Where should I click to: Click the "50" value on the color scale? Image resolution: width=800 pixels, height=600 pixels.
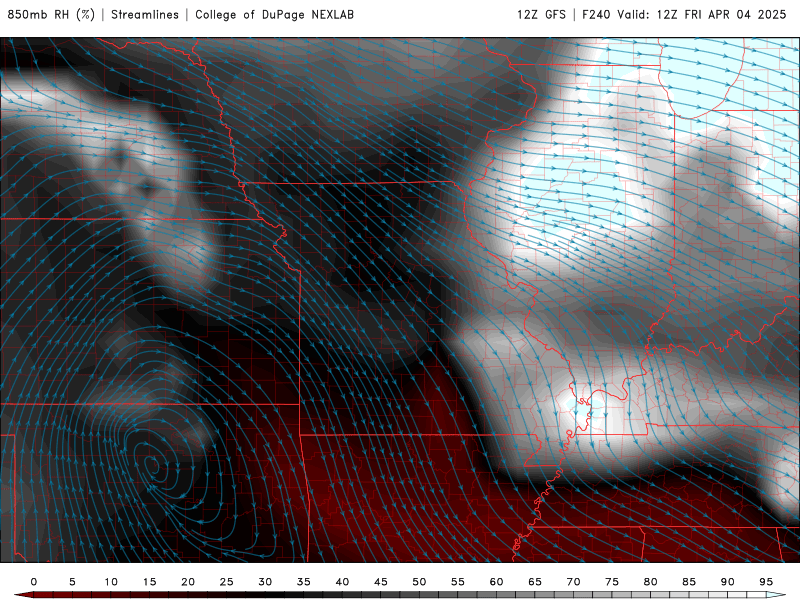point(419,582)
